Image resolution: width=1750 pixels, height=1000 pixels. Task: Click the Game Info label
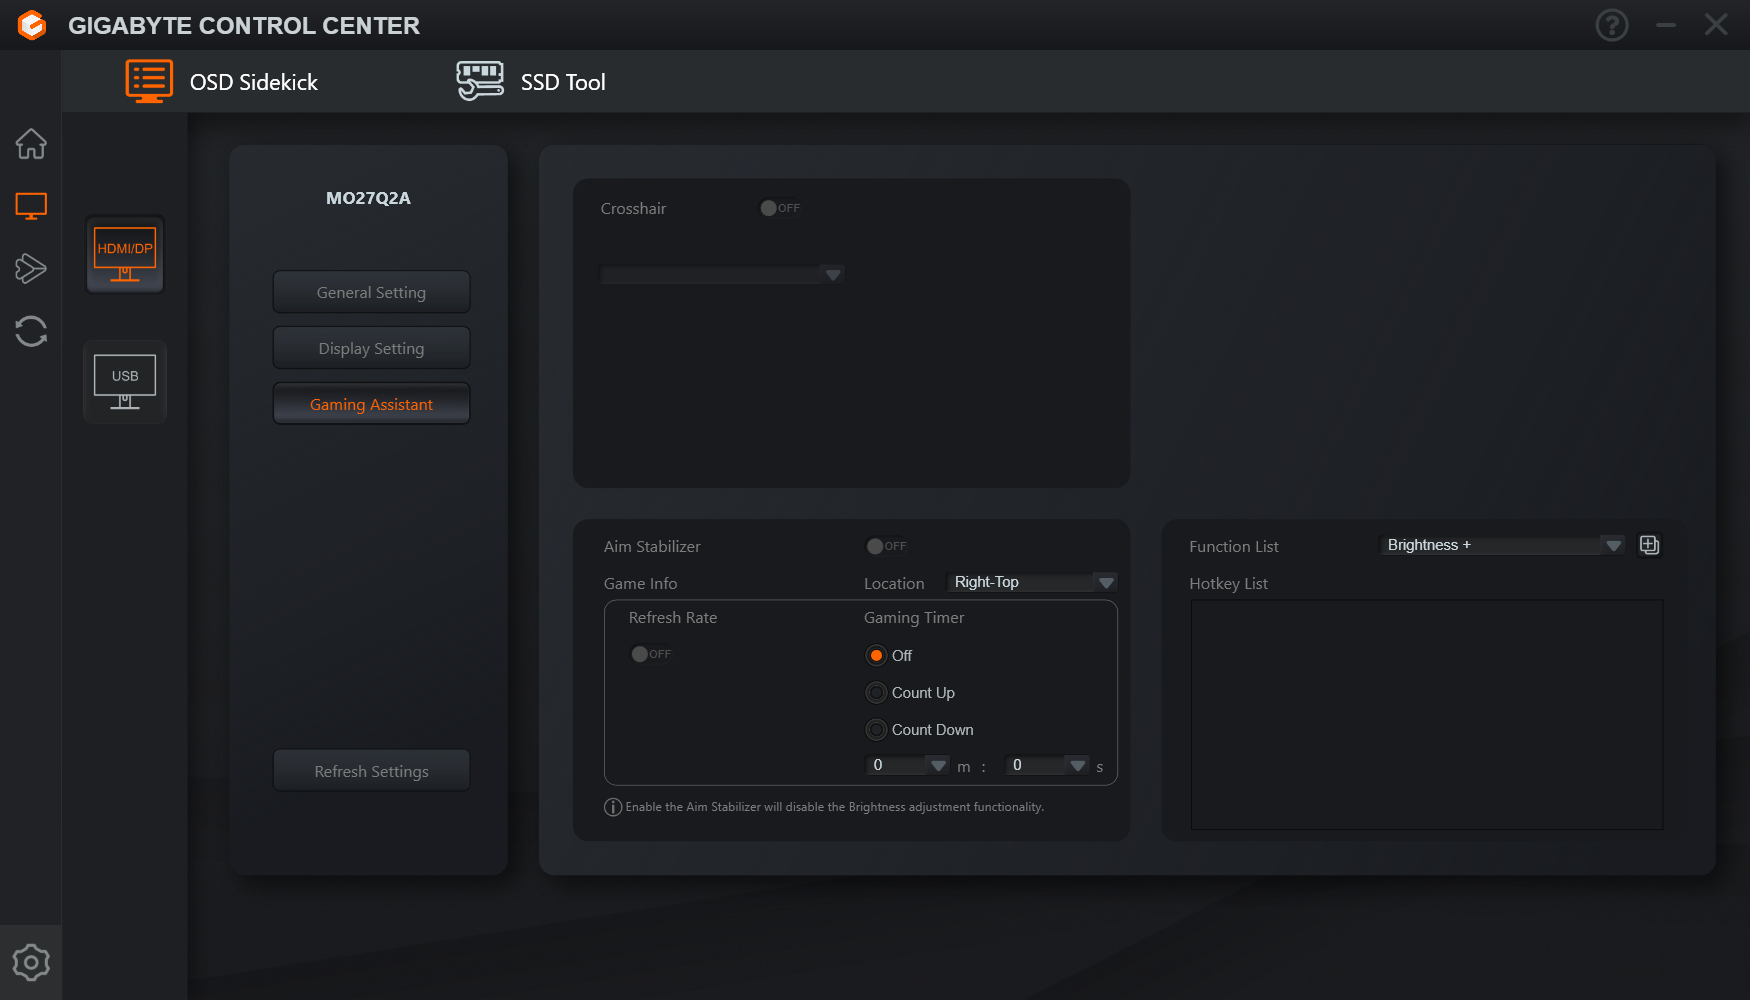pyautogui.click(x=640, y=584)
